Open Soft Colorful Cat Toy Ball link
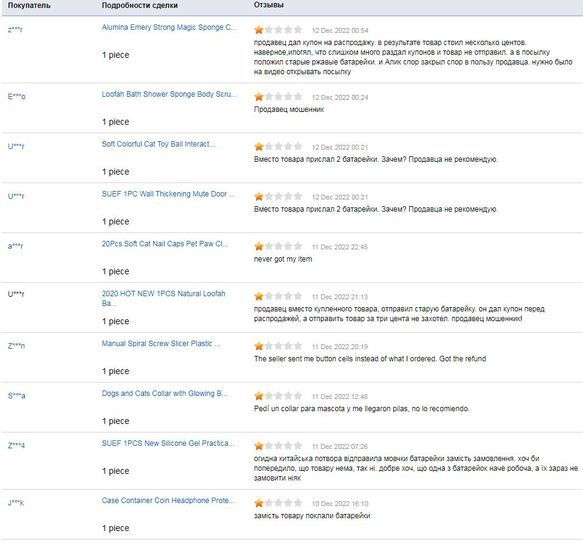 158,144
